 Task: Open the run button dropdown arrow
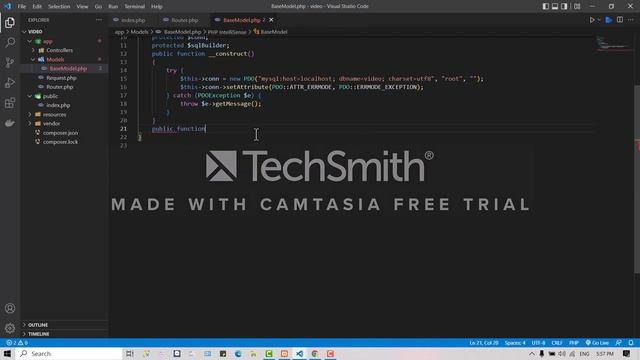tap(599, 20)
